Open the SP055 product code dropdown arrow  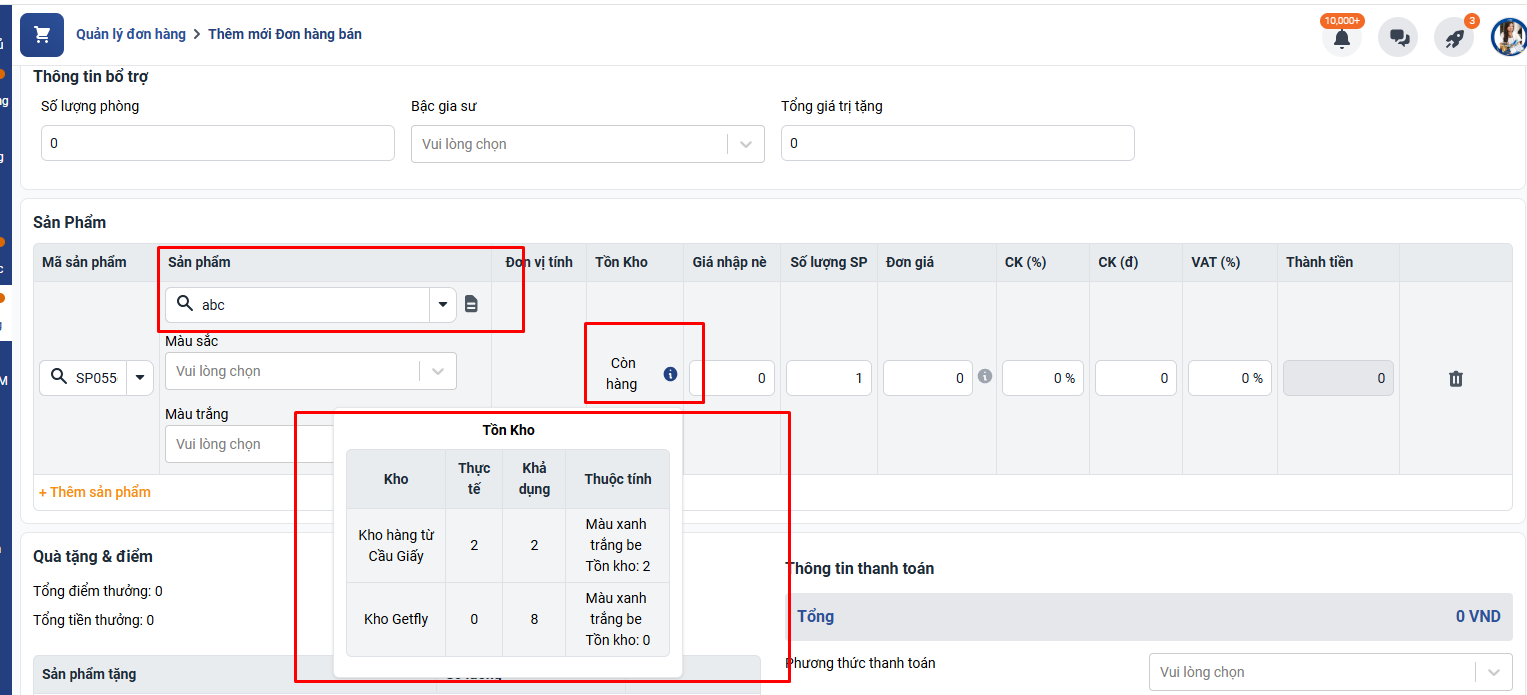click(139, 378)
